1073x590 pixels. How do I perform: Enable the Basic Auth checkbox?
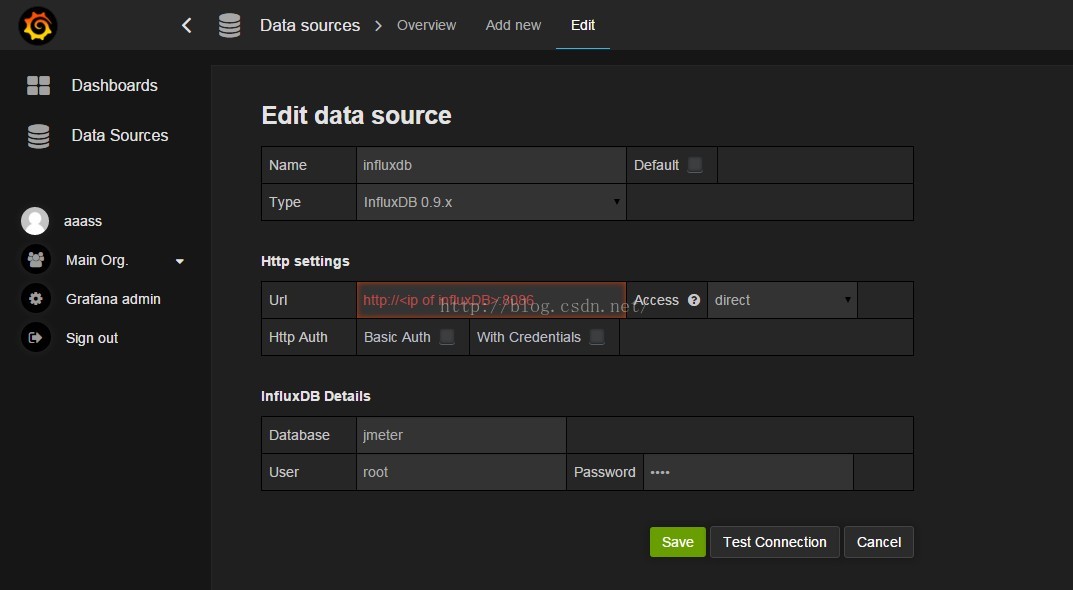tap(447, 337)
